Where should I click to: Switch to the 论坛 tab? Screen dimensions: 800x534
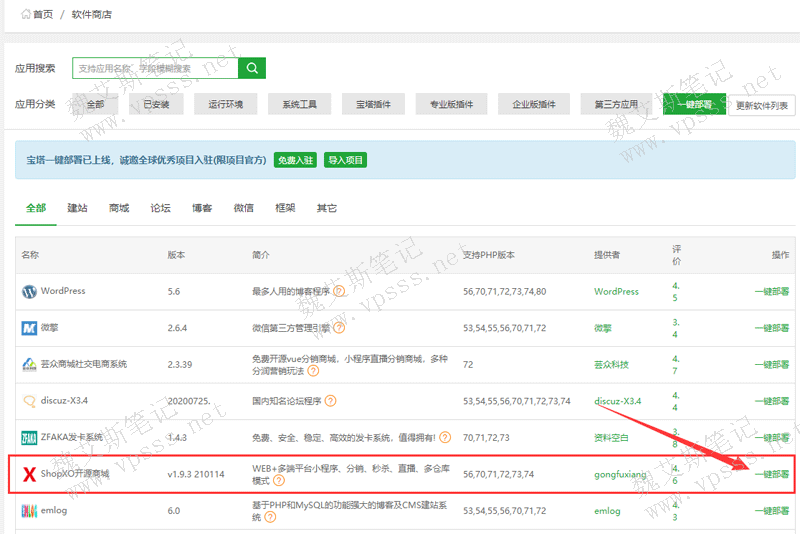160,208
